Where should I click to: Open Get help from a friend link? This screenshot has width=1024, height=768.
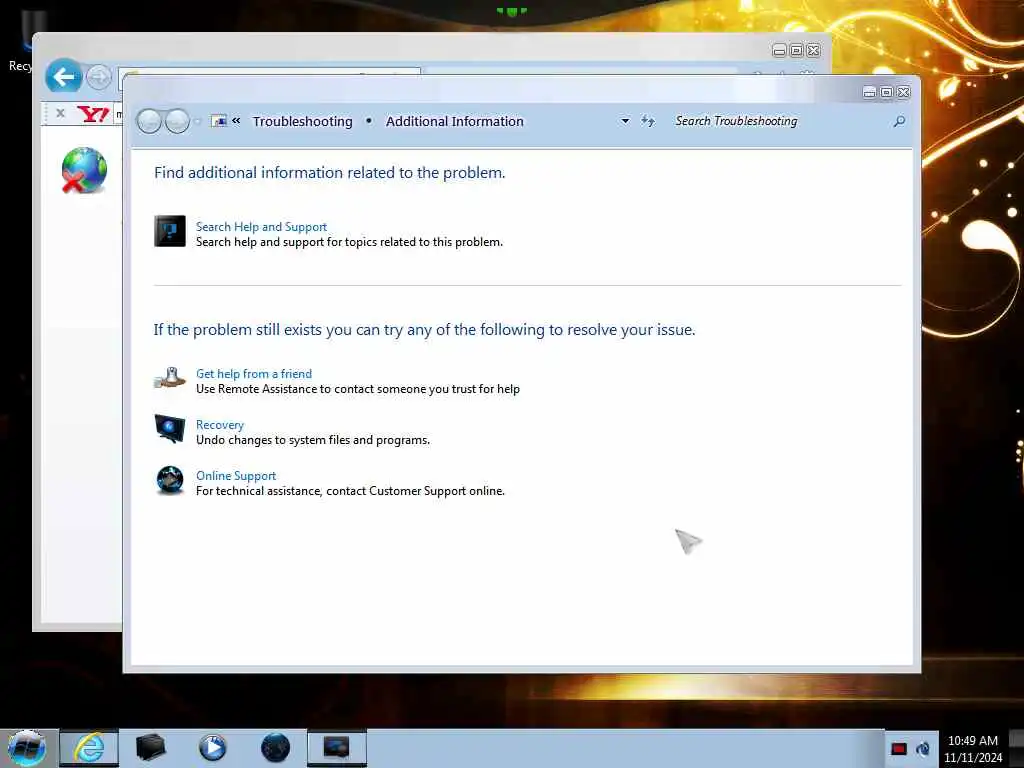(254, 374)
